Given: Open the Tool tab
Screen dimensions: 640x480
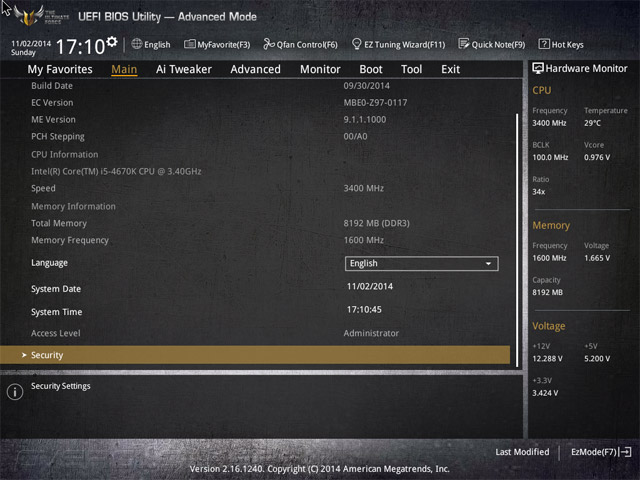Looking at the screenshot, I should tap(411, 69).
